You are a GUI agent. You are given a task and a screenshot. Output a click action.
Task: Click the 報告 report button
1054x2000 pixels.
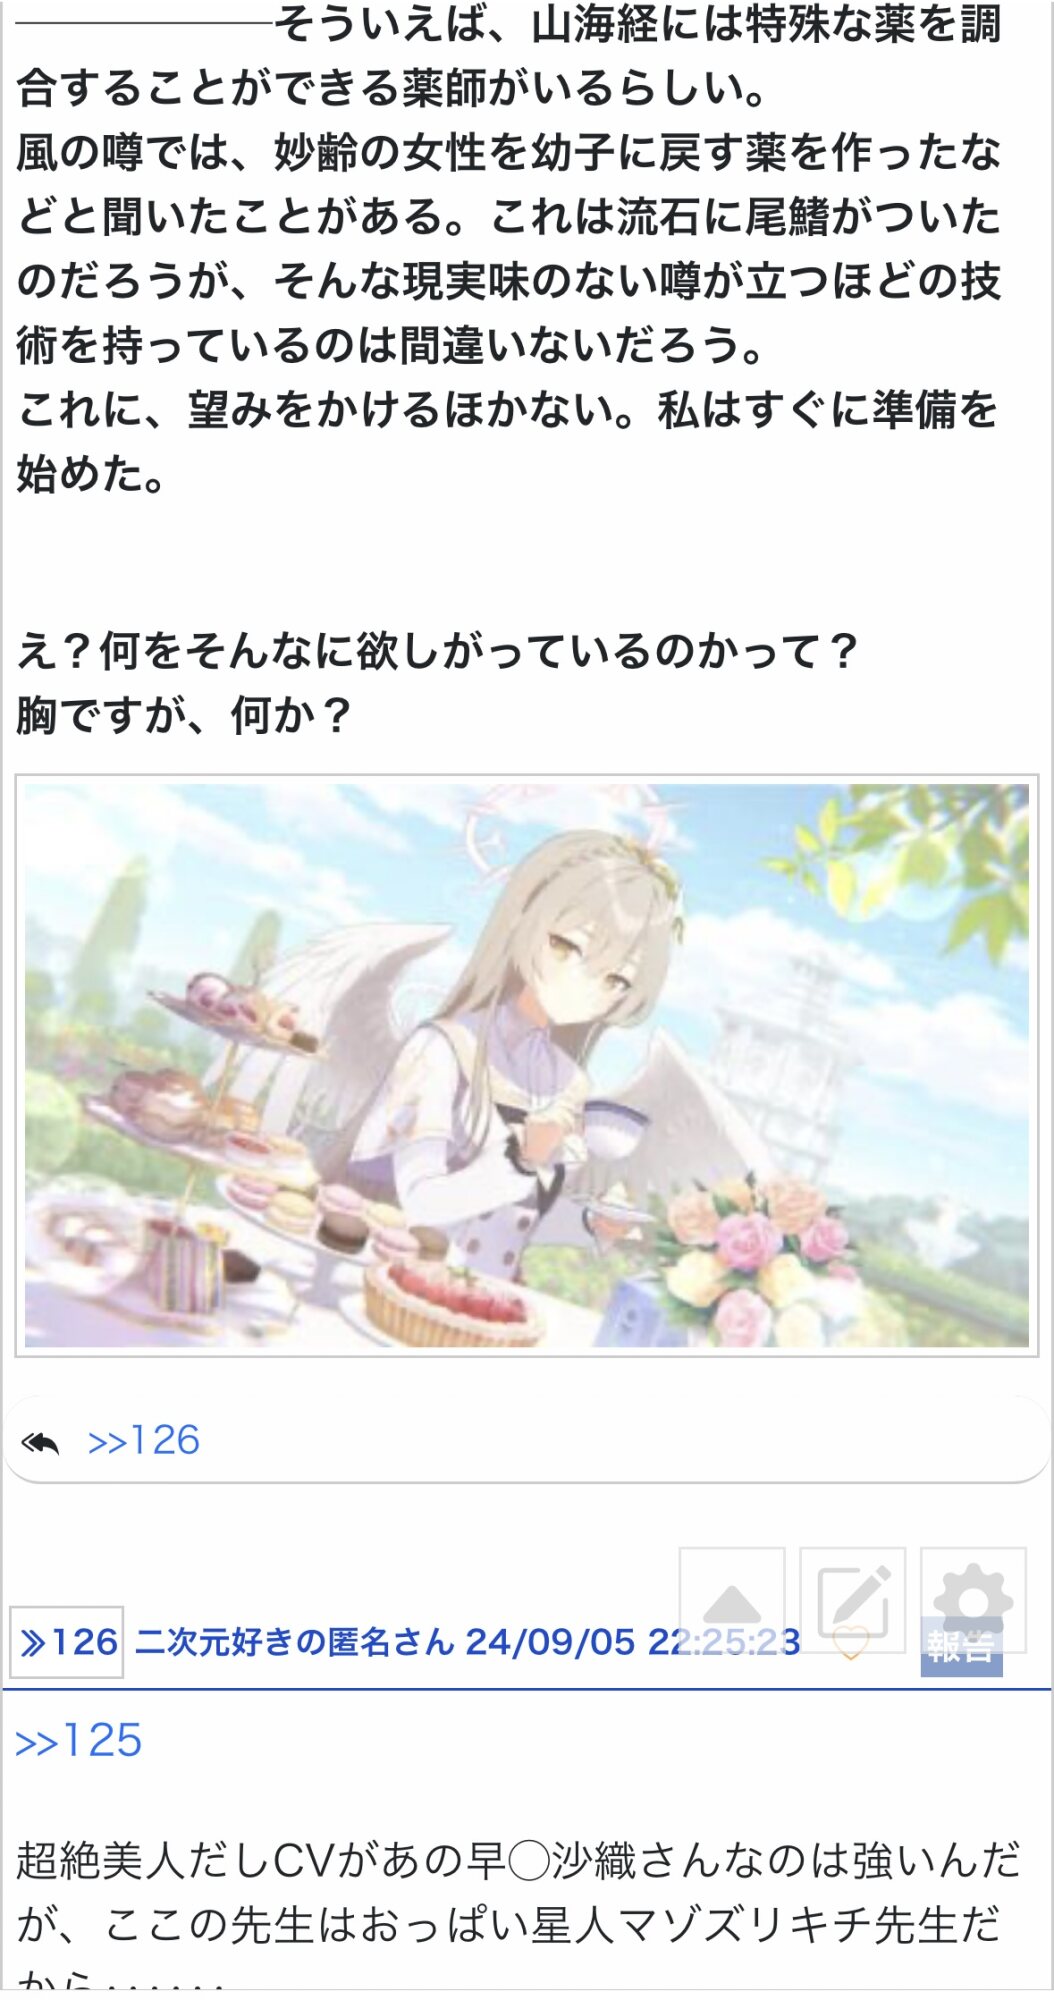pos(961,1645)
